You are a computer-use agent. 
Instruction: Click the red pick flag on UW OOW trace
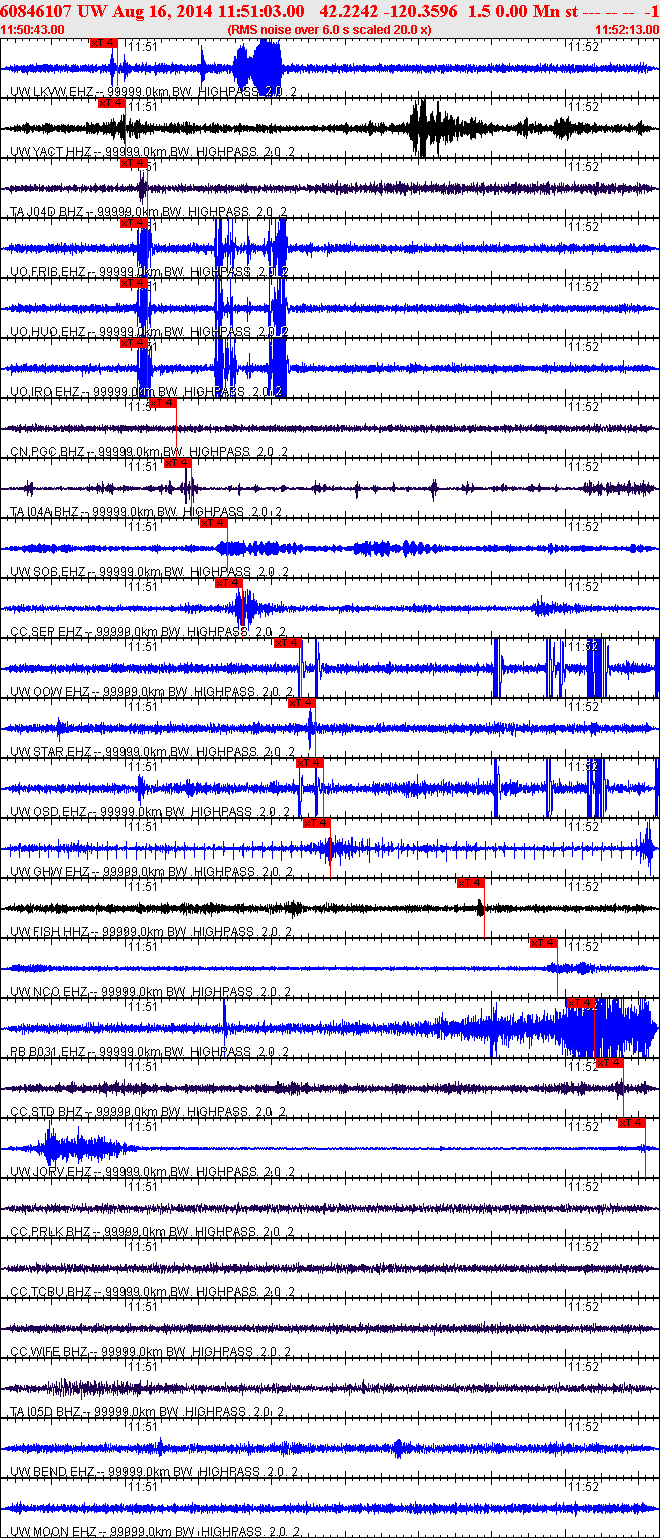288,643
